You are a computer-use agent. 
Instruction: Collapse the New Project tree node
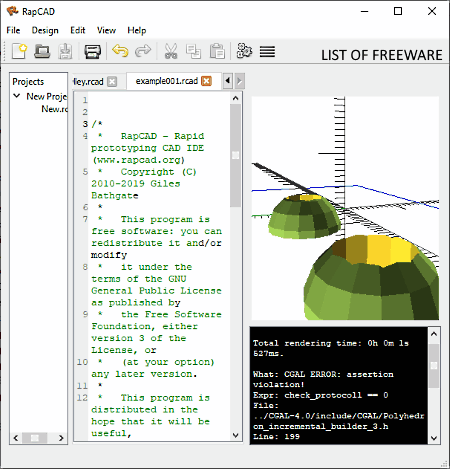tap(17, 96)
